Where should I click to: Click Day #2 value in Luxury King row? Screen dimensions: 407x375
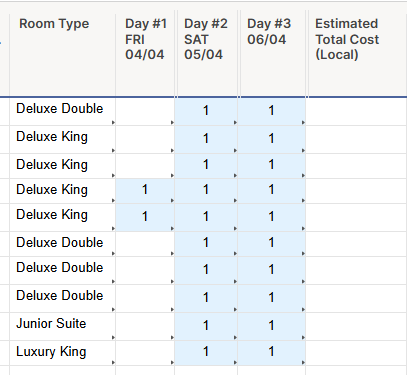click(206, 352)
